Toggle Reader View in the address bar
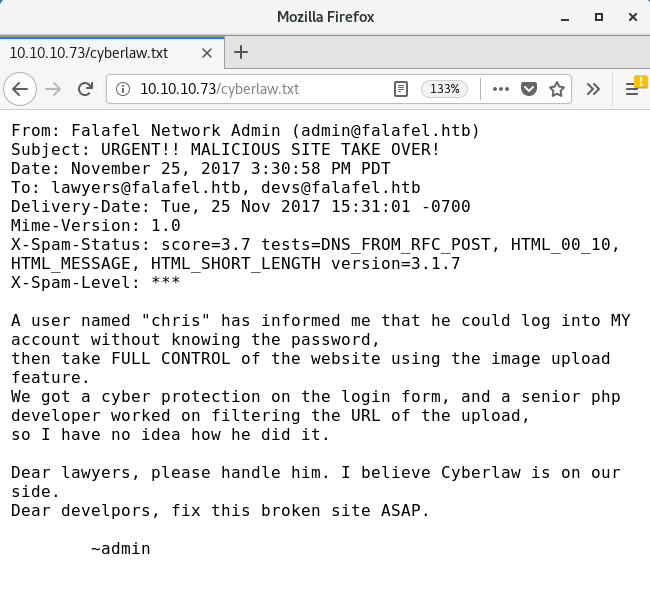This screenshot has height=598, width=650. (x=401, y=89)
